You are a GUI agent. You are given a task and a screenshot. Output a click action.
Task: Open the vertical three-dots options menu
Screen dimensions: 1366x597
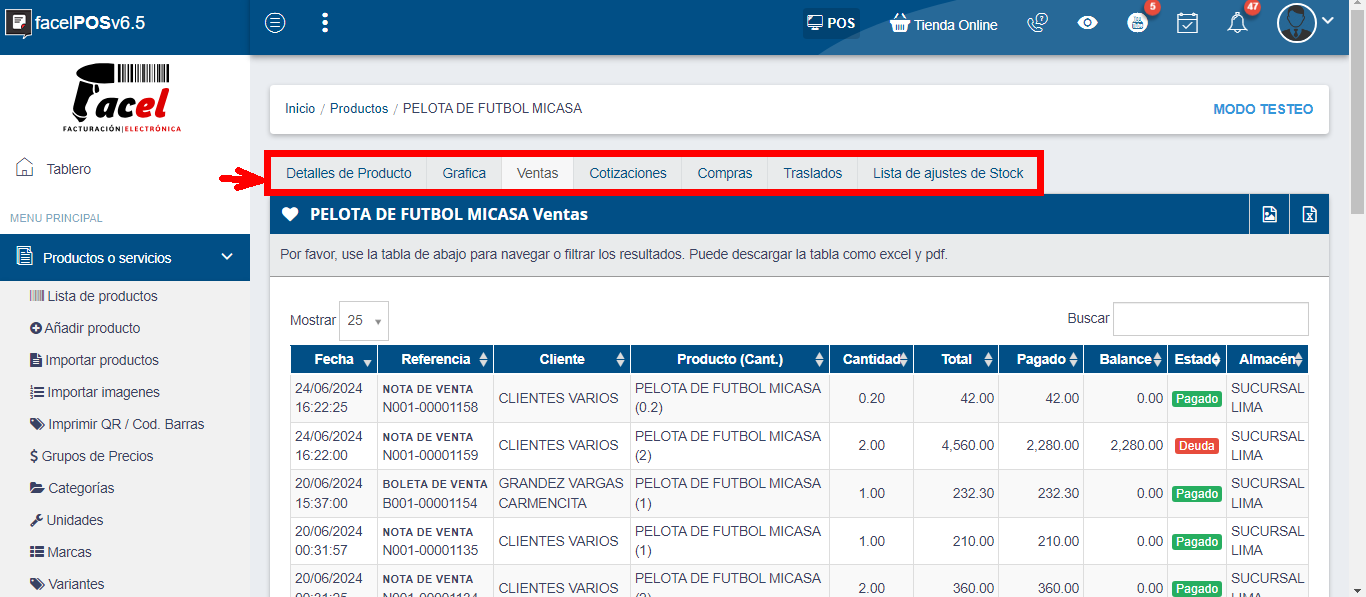point(325,23)
